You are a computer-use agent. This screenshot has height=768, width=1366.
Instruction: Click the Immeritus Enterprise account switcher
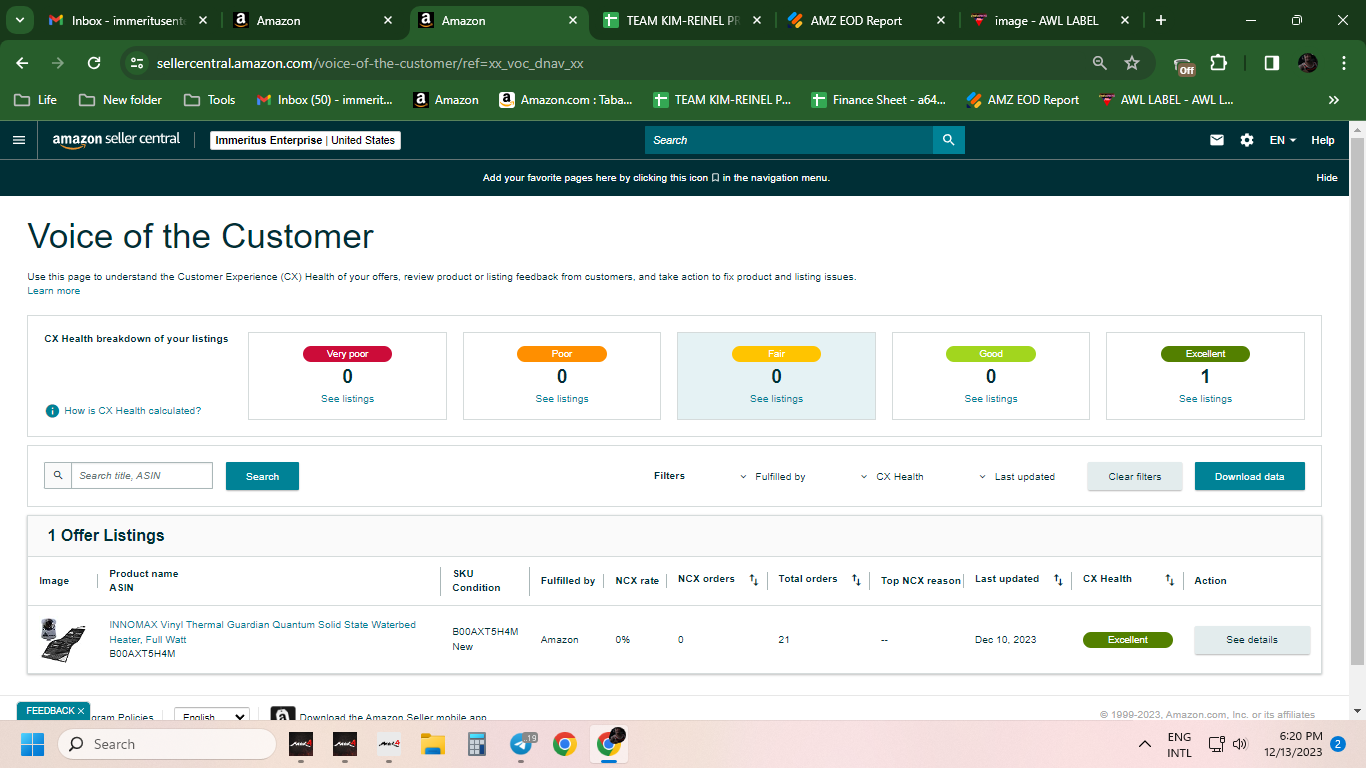(x=306, y=140)
